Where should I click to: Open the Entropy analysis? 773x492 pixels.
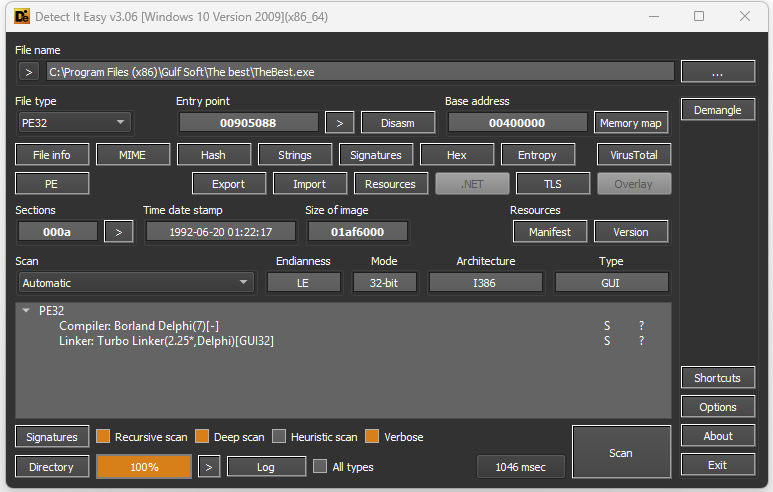point(537,155)
